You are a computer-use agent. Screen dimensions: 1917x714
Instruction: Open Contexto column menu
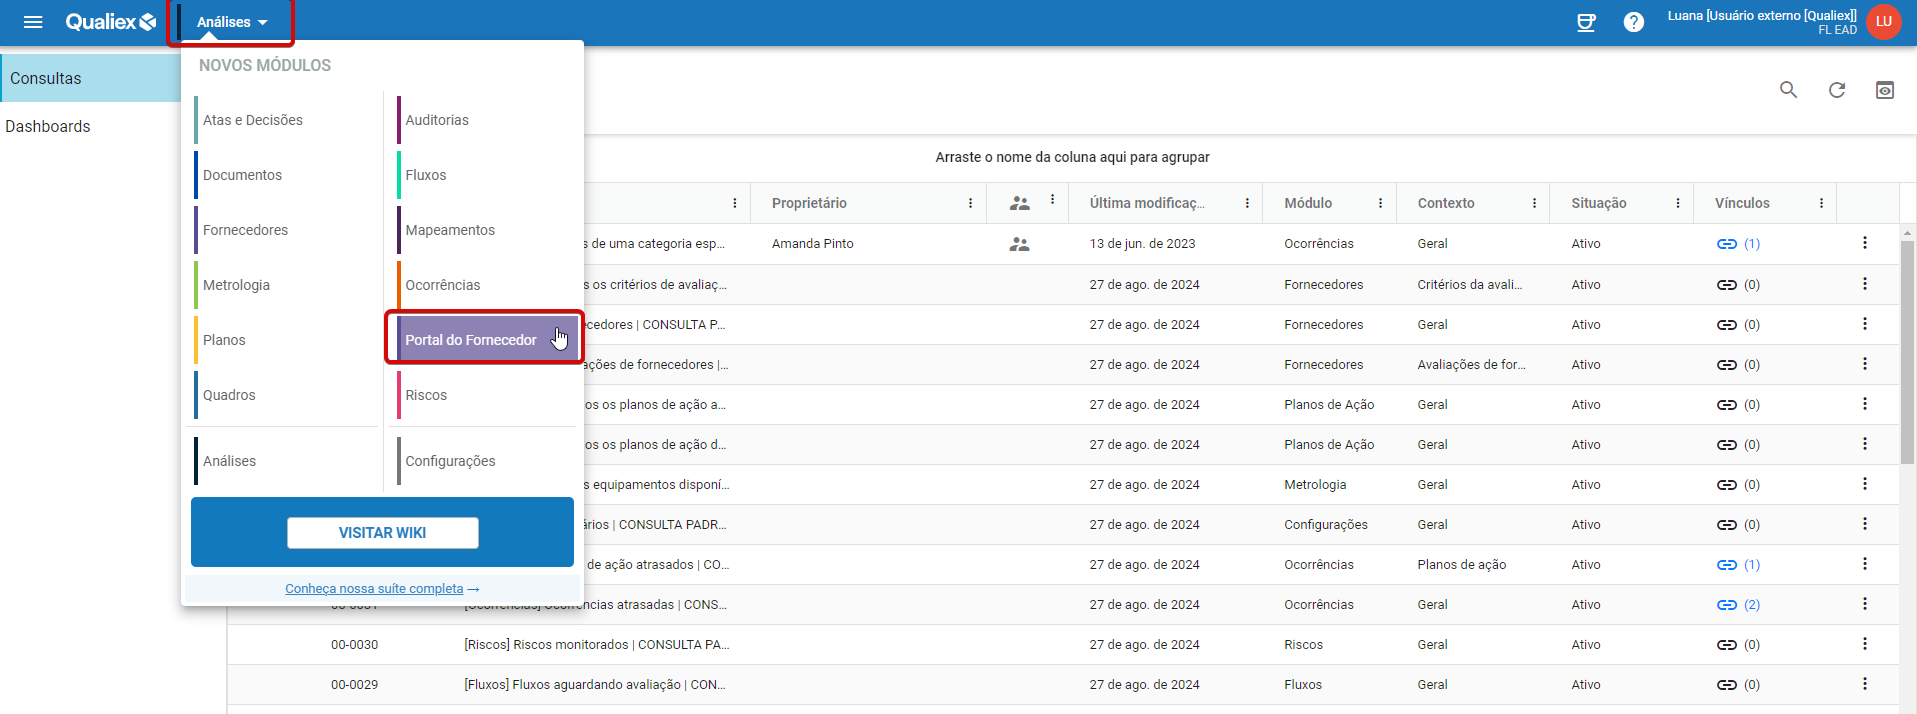click(x=1534, y=203)
